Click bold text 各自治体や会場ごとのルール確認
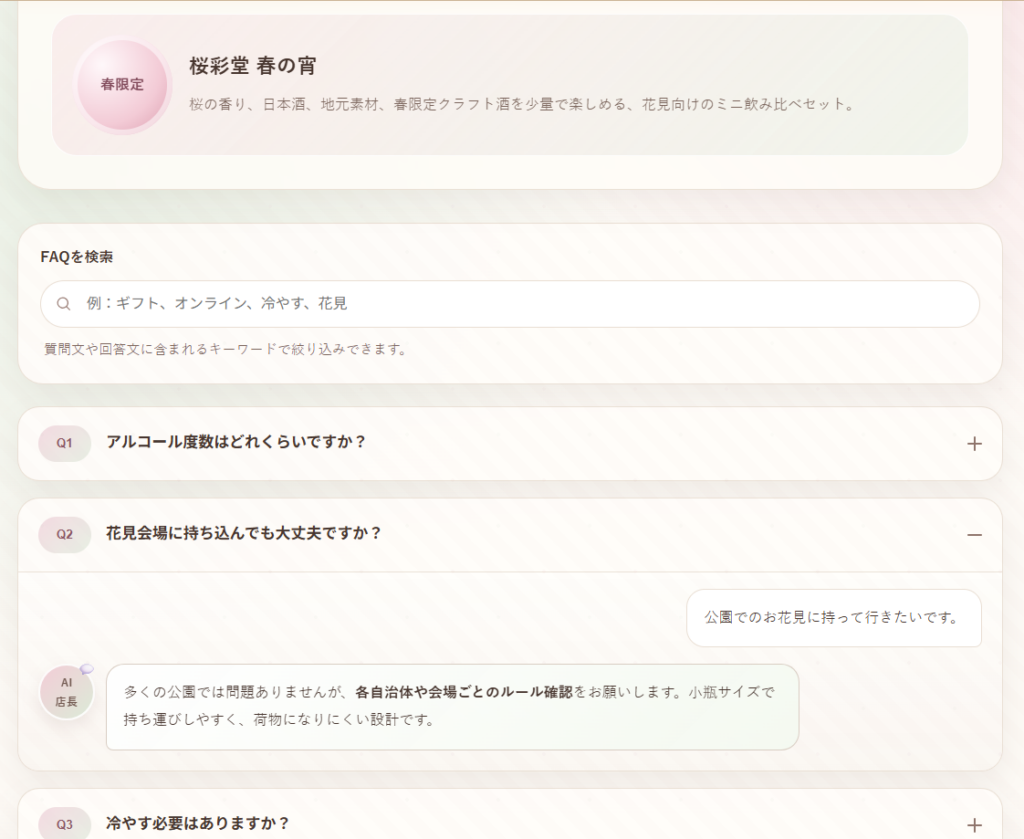The width and height of the screenshot is (1024, 839). 464,692
